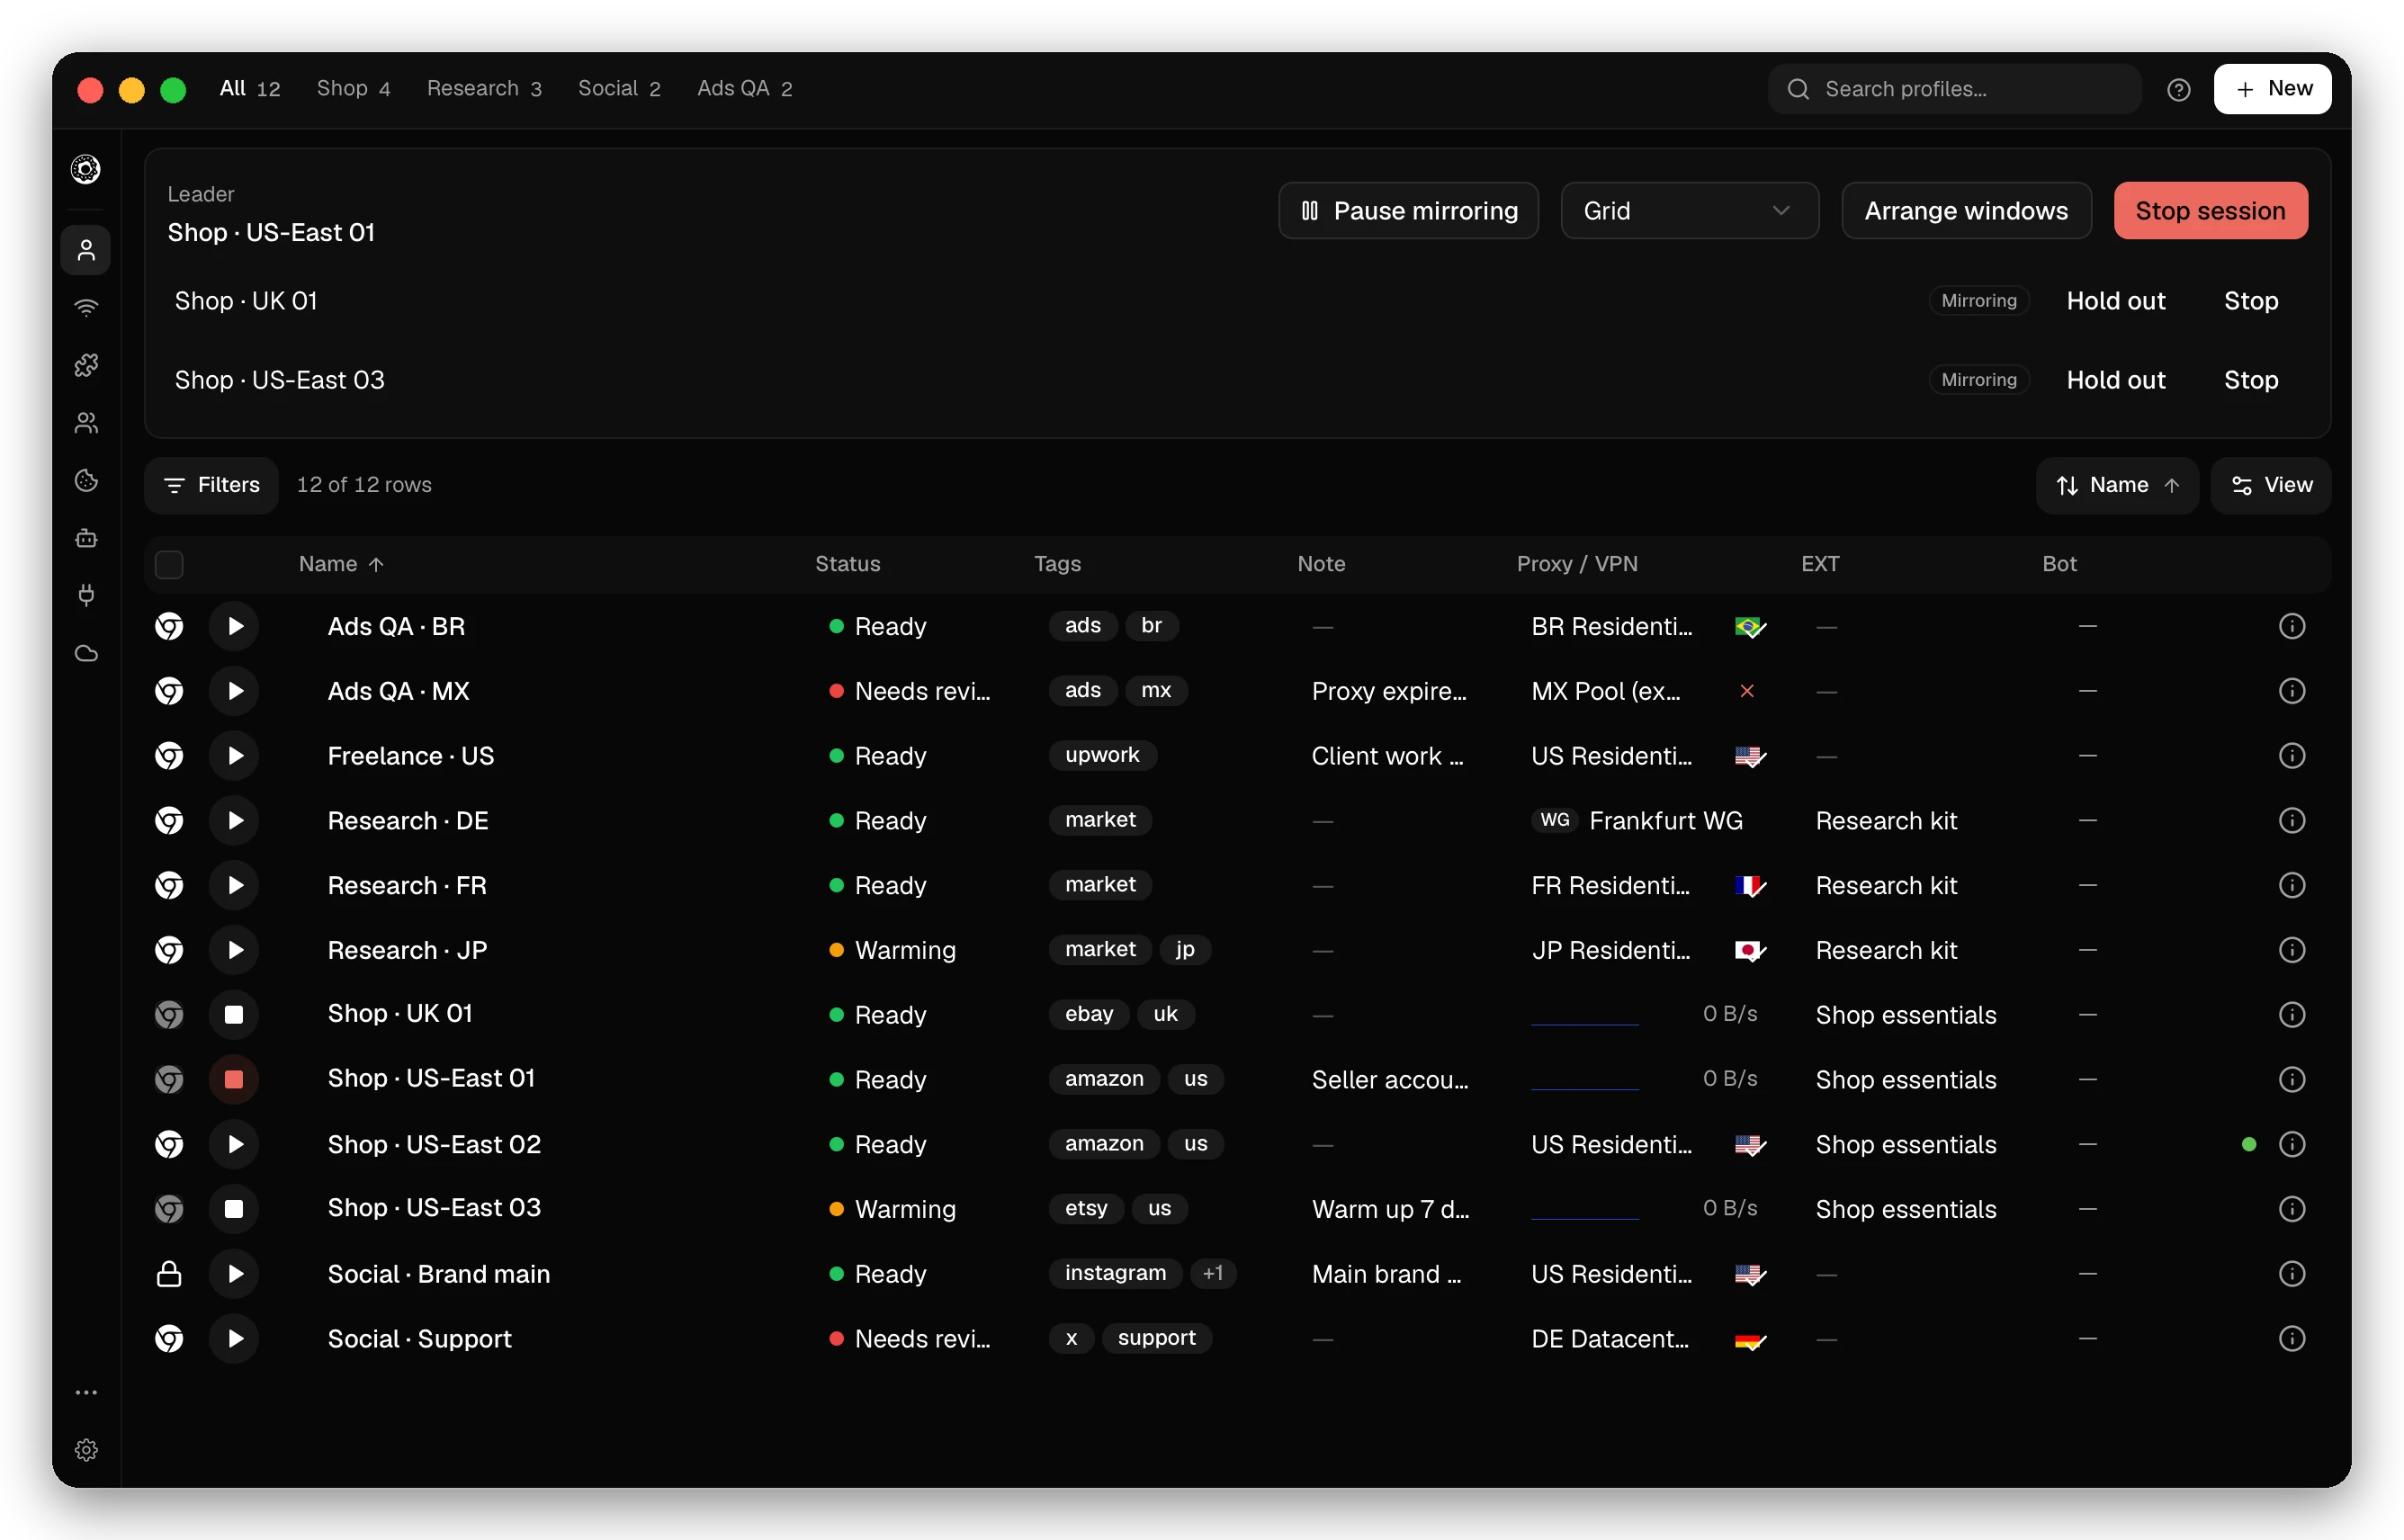Pause mirroring for the session
The image size is (2404, 1540).
1407,210
